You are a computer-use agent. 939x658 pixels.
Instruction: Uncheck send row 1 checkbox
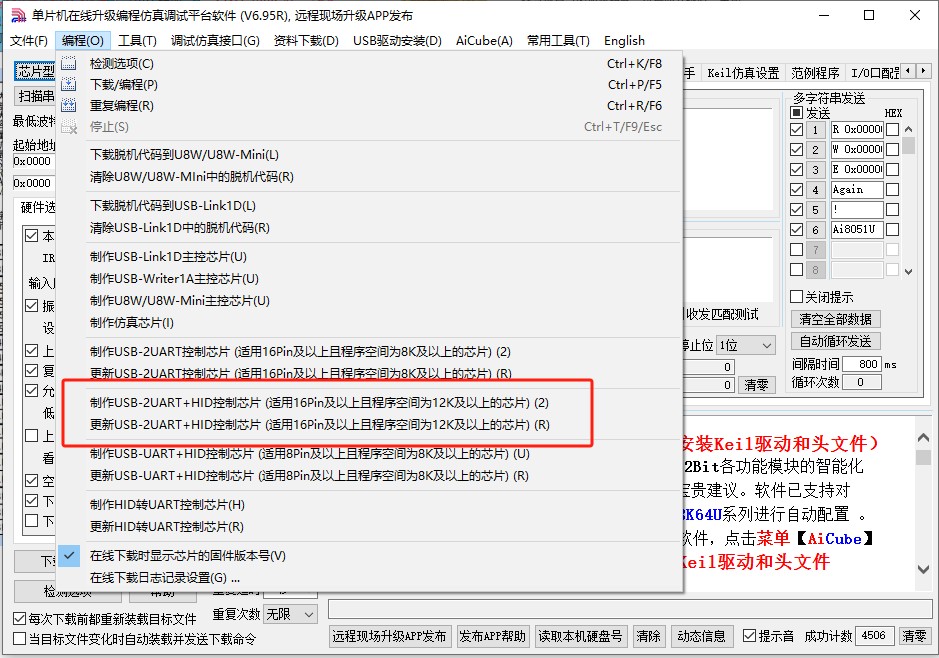(796, 129)
